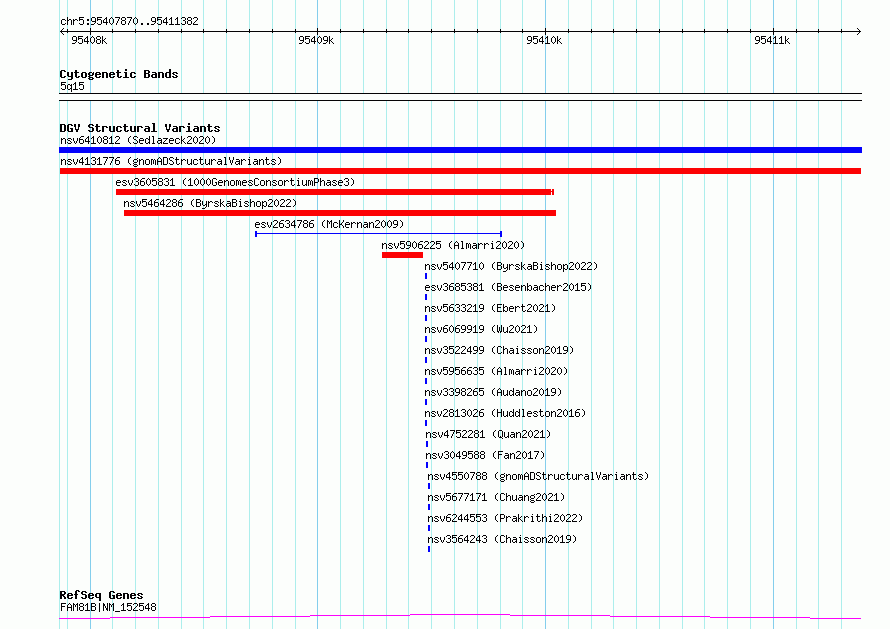Screen dimensions: 890x629
Task: Click nsv5407710 (ByrskaBishop2022) label
Action: 511,266
